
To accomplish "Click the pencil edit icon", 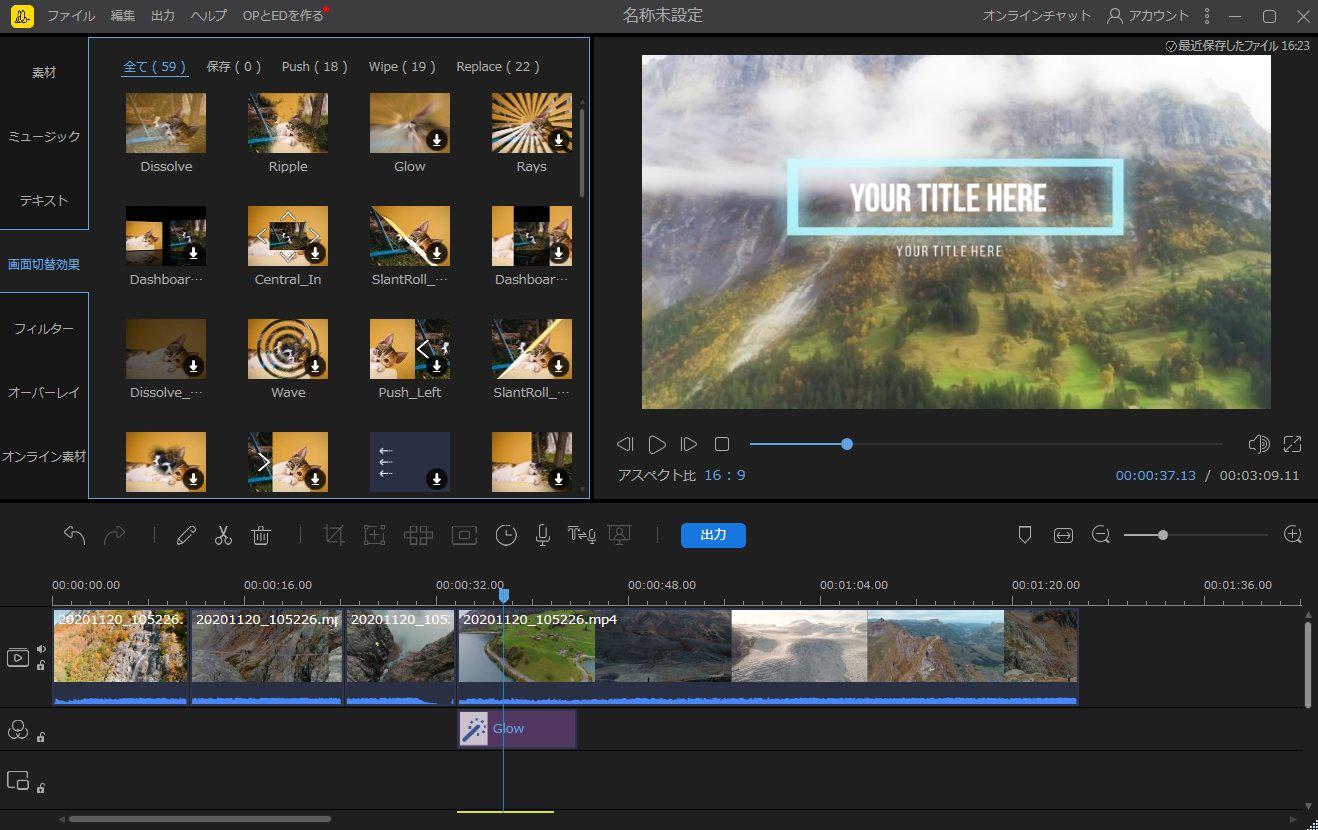I will [x=186, y=535].
